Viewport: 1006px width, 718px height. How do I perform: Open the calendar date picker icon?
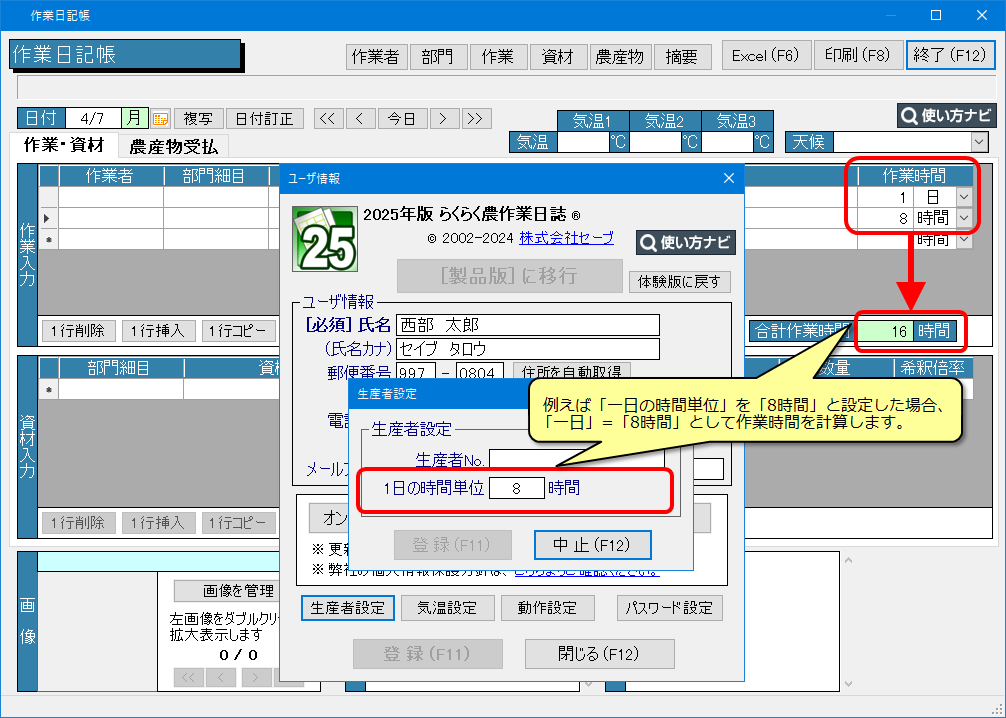pos(160,119)
